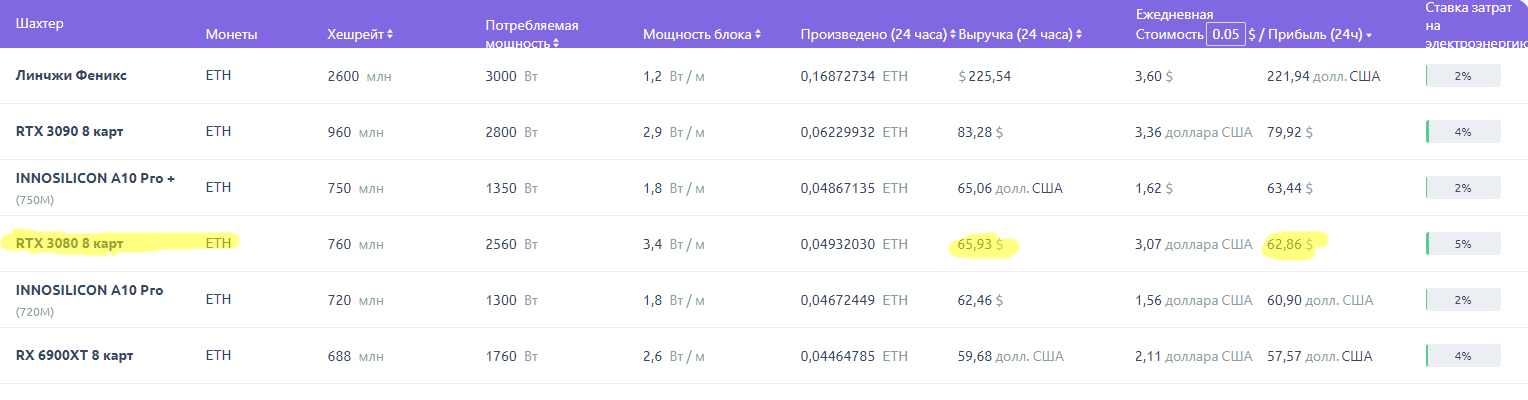Screen dimensions: 1528x400
Task: Select the RX 6900XT 8 карт miner
Action: point(74,355)
